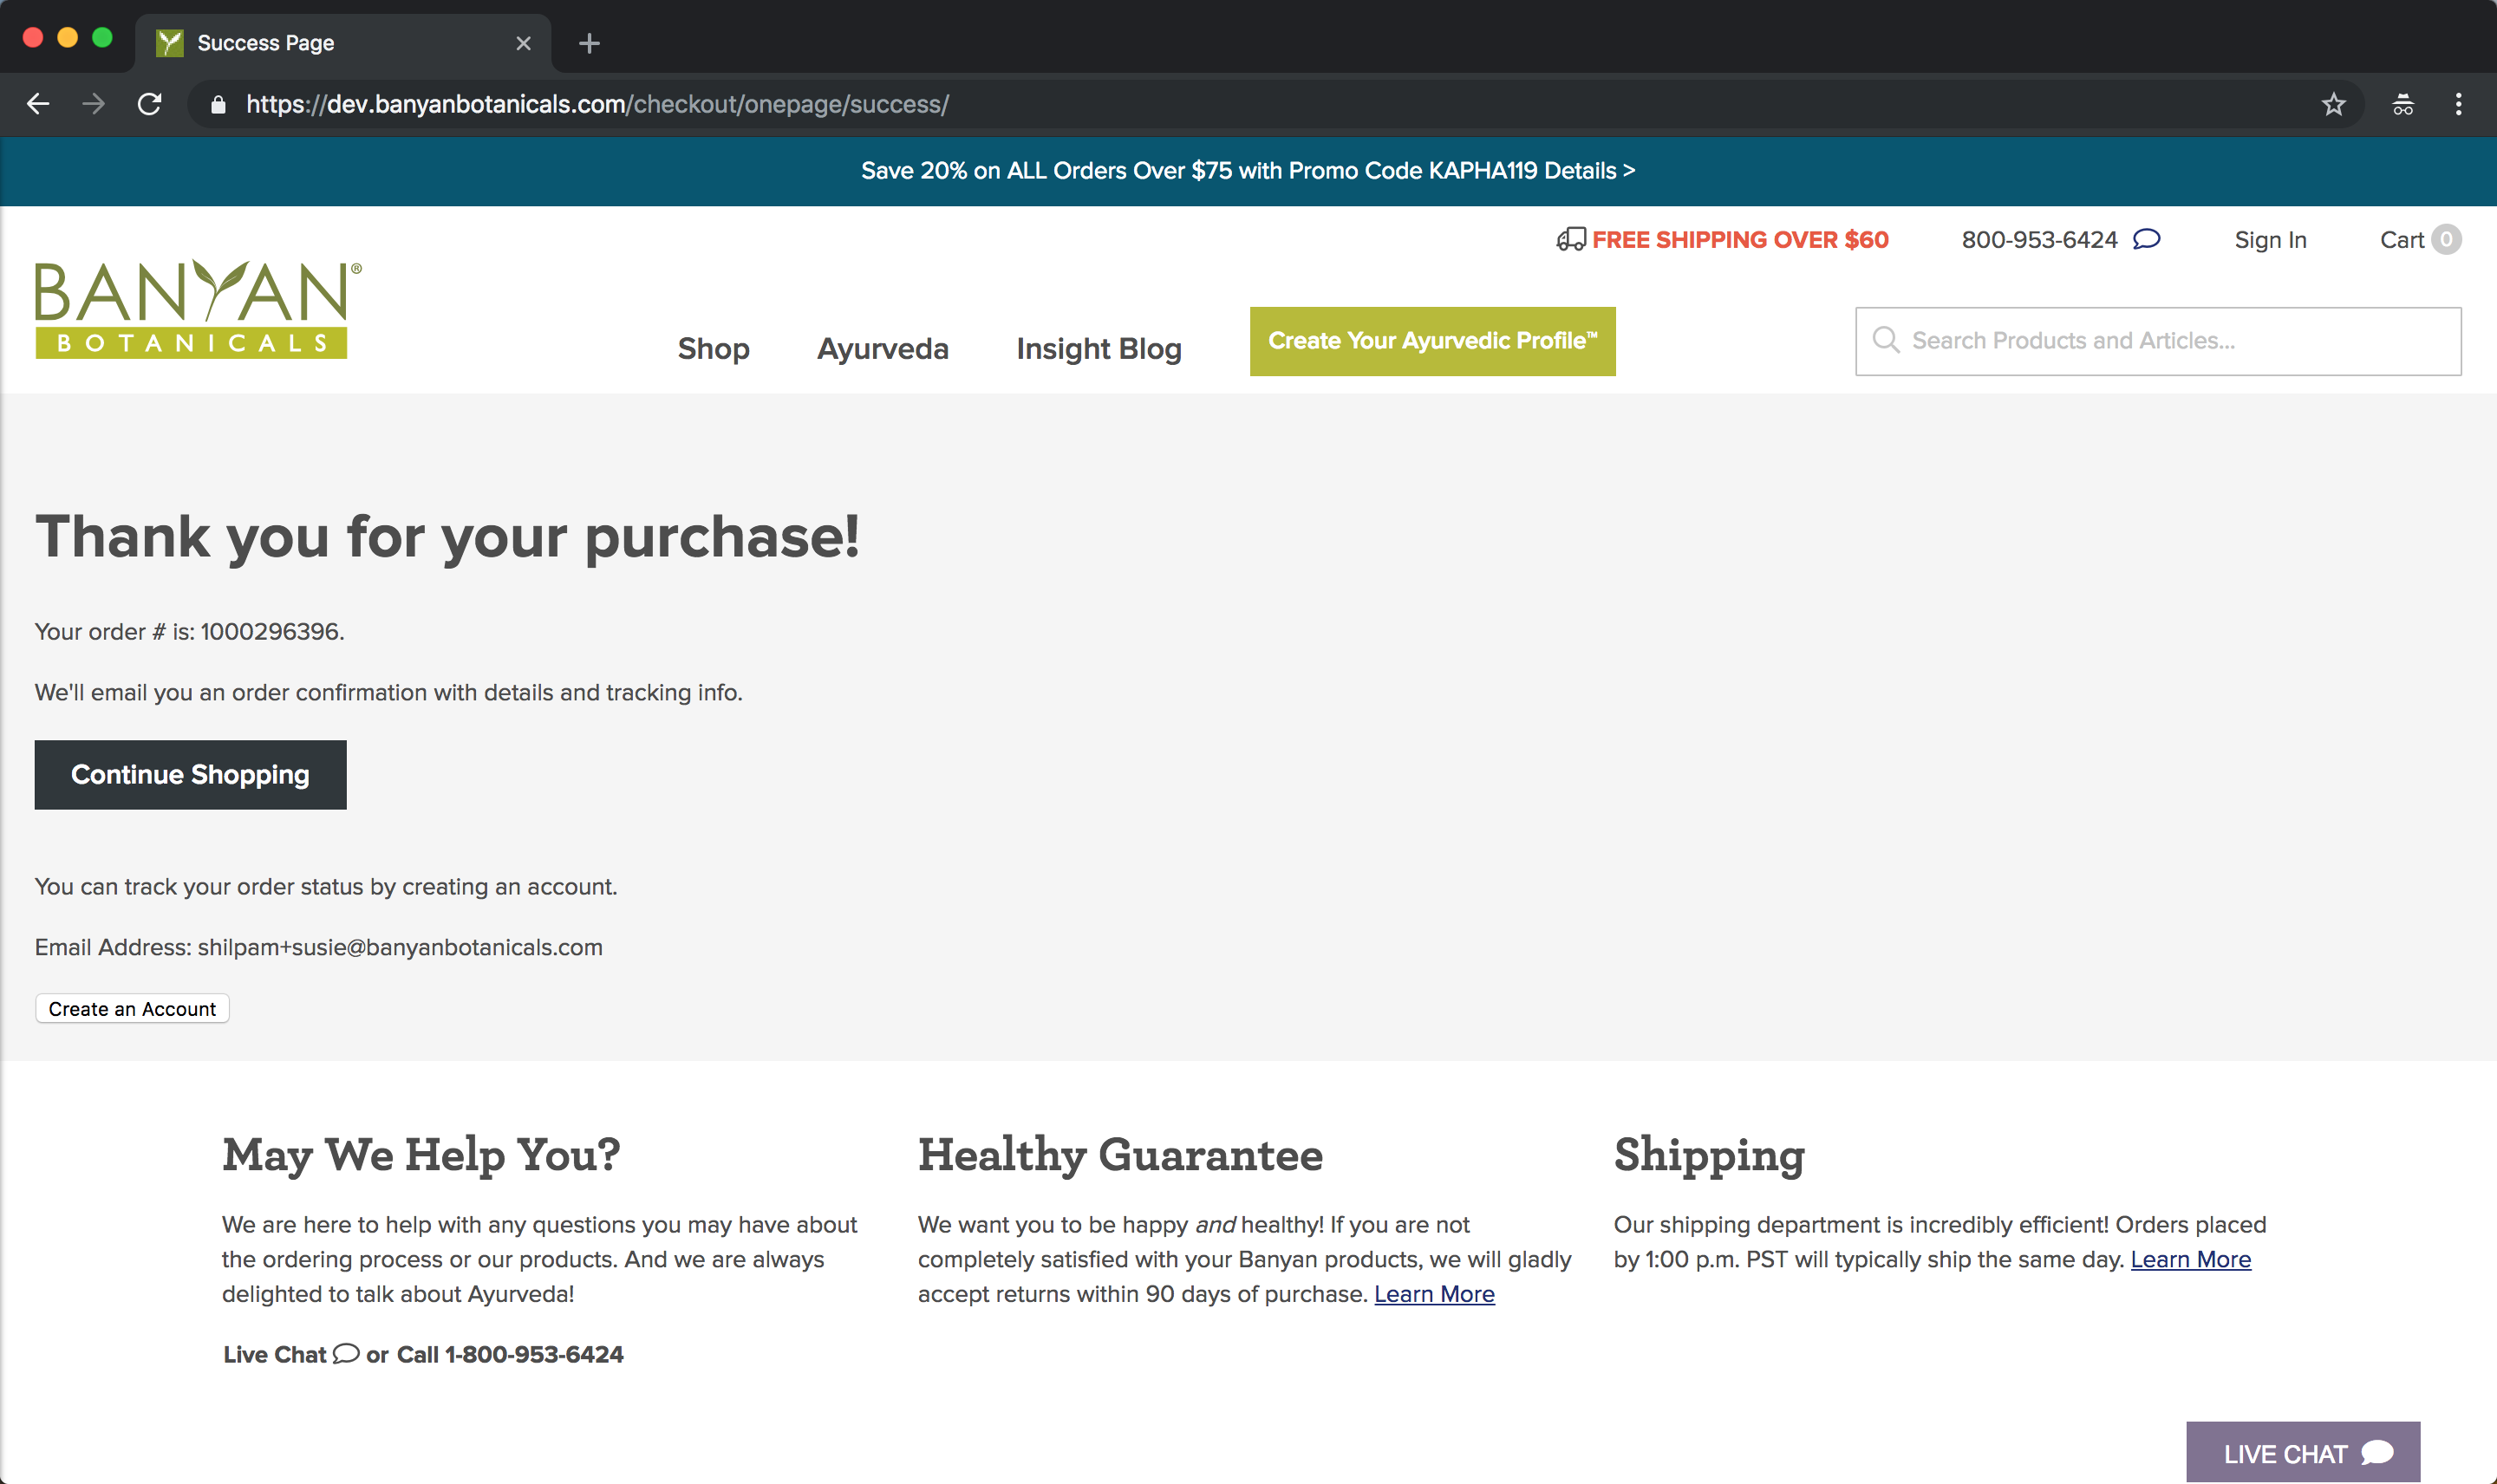Open the purple LIVE CHAT widget
This screenshot has height=1484, width=2497.
point(2303,1452)
